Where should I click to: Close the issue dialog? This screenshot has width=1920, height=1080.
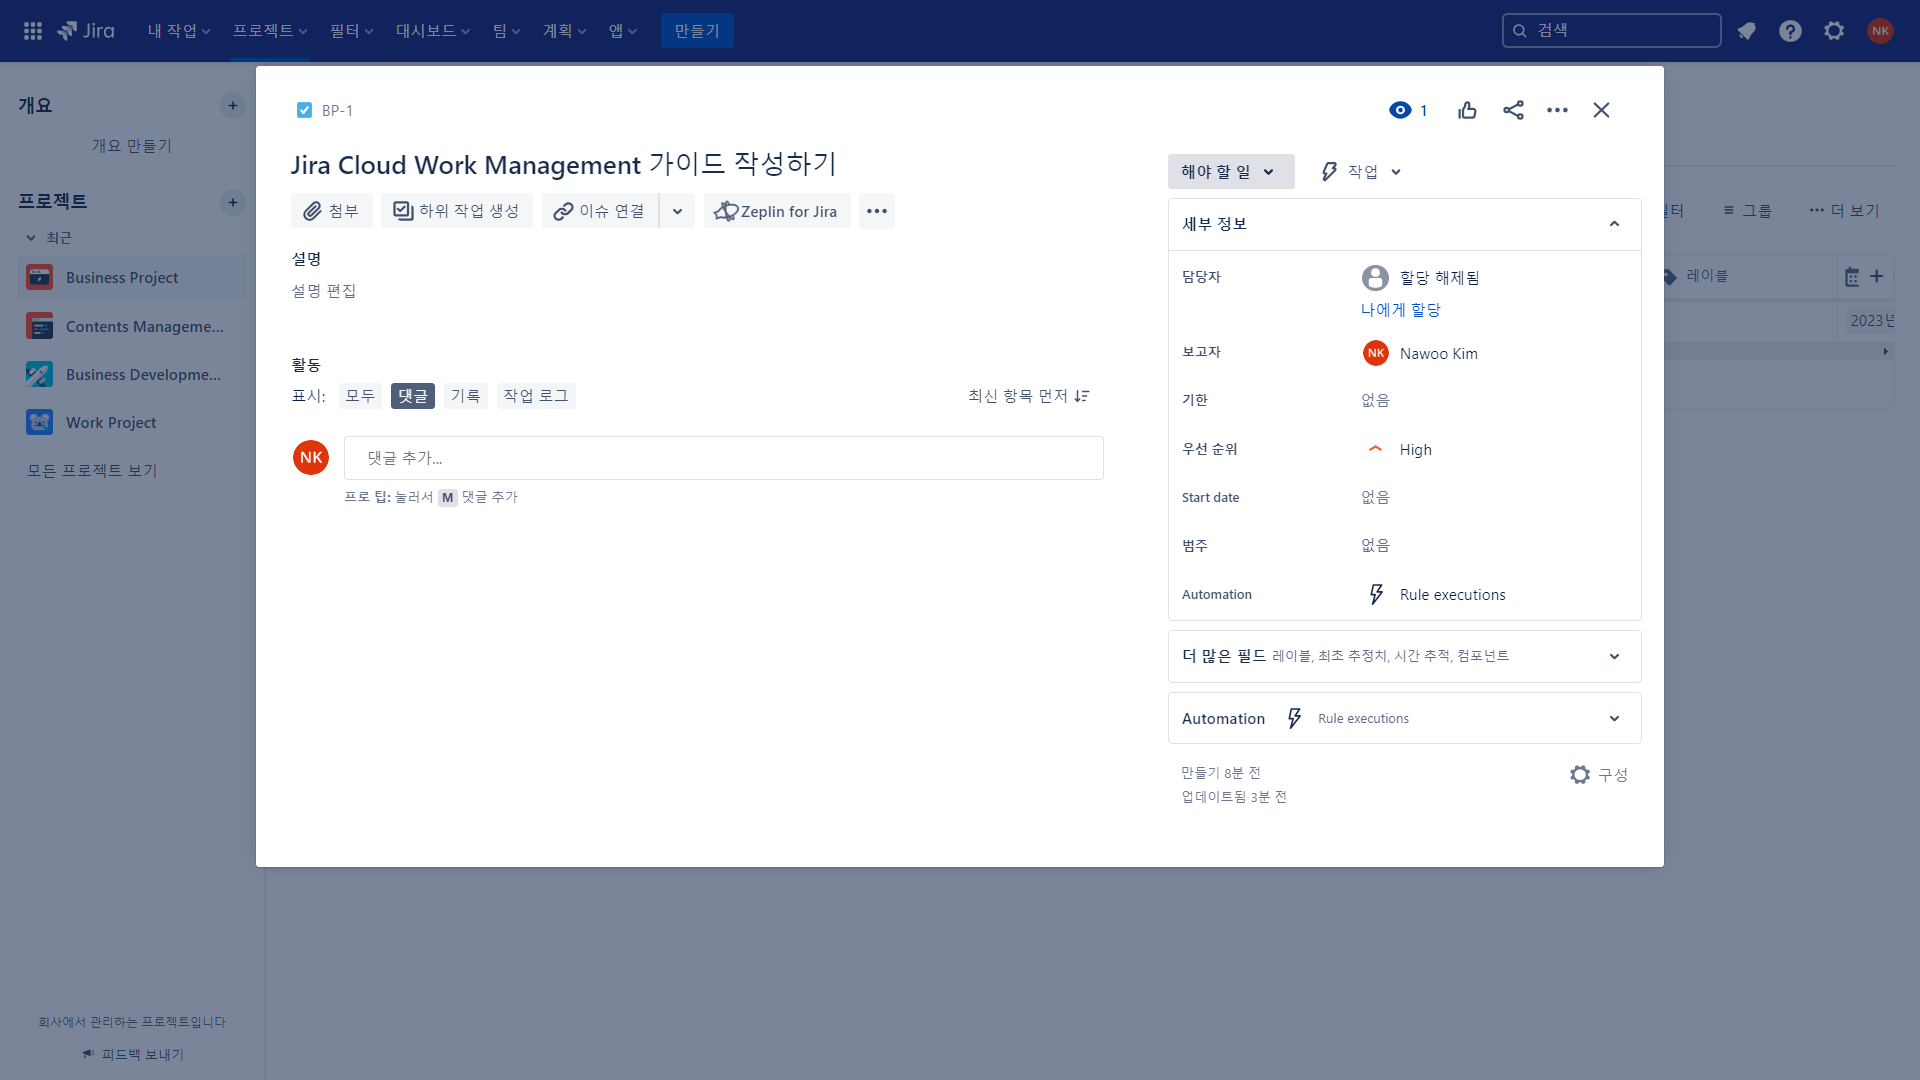(x=1601, y=110)
